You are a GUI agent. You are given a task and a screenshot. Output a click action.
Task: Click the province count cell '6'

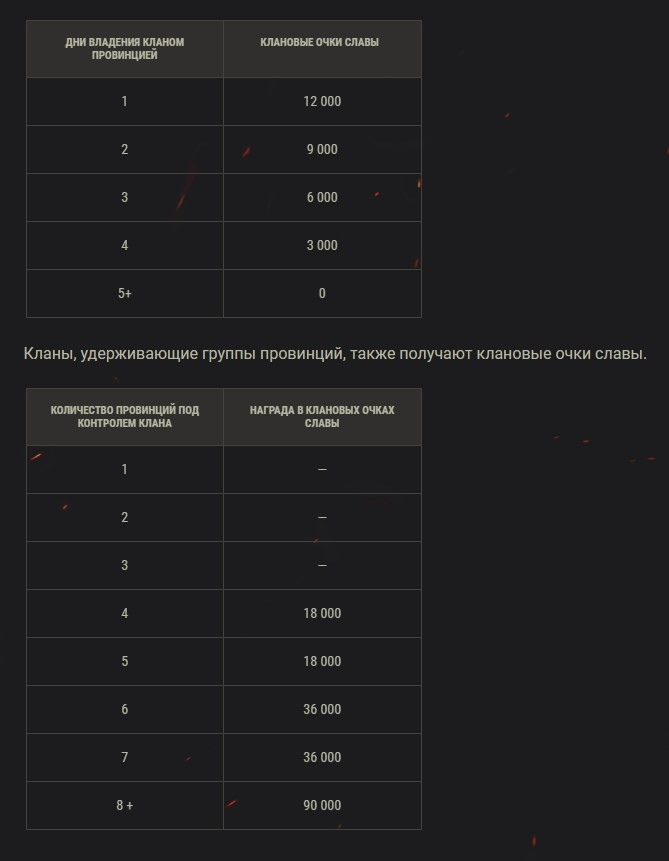(125, 709)
